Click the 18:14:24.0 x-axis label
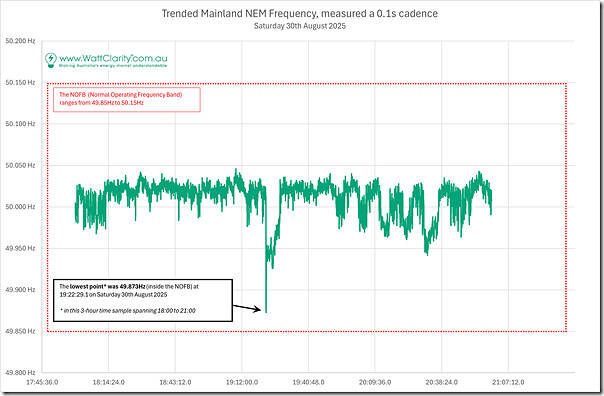Viewport: 604px width, 396px height. 109,382
